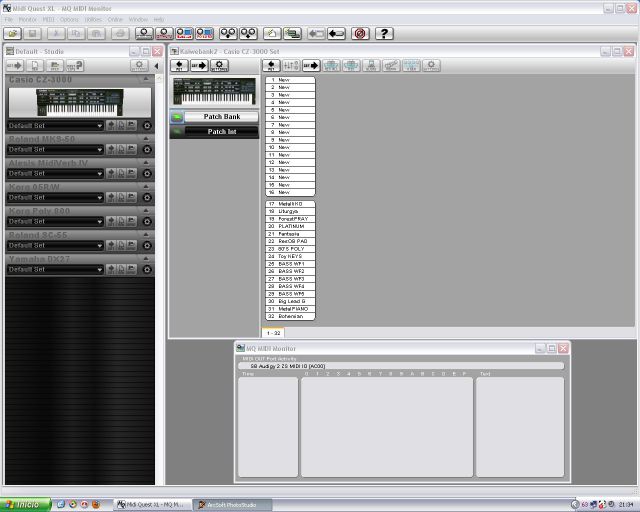
Task: Click the Put icon left of the keyboard thumbnail
Action: [179, 65]
